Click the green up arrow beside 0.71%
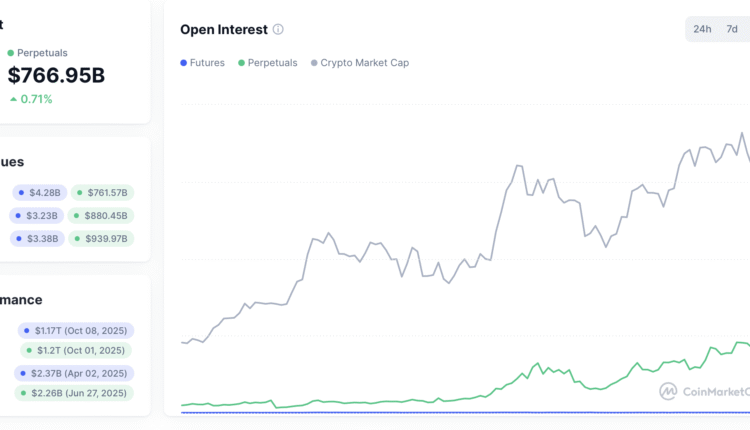The width and height of the screenshot is (750, 430). click(12, 99)
